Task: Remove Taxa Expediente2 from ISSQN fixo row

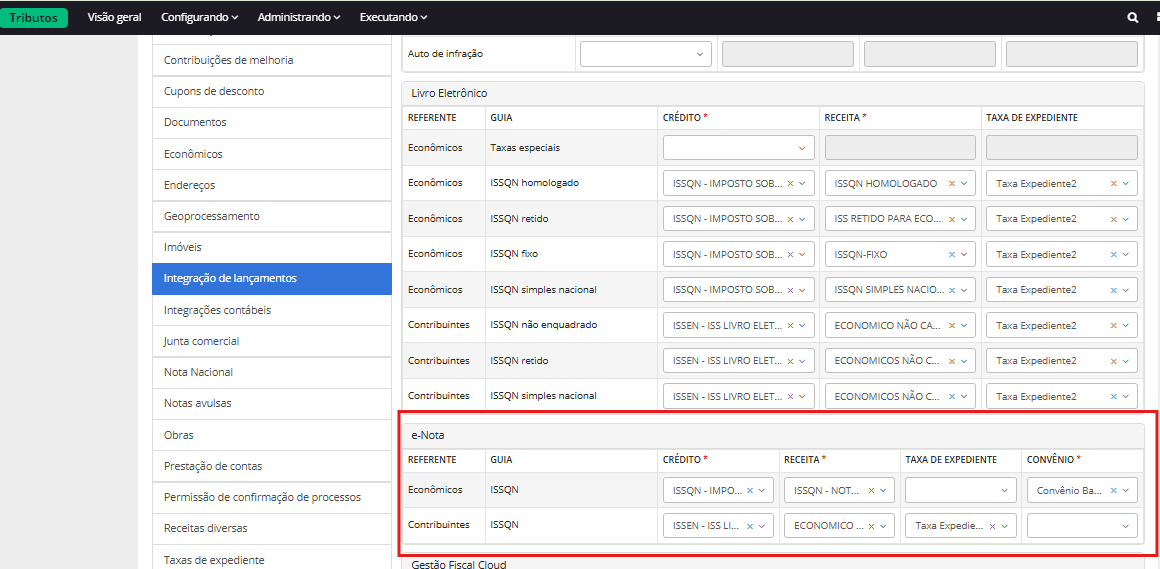Action: click(1113, 254)
